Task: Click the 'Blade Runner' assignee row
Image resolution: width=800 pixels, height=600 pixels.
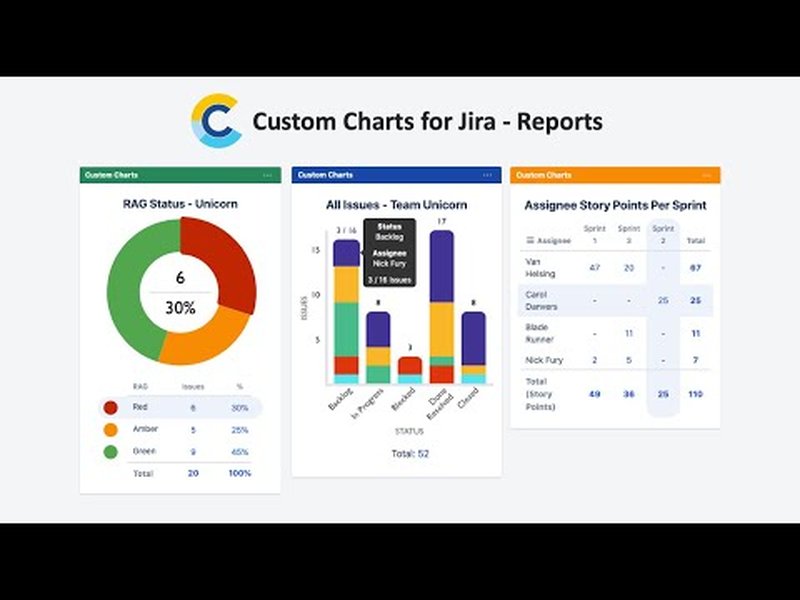Action: click(x=615, y=333)
